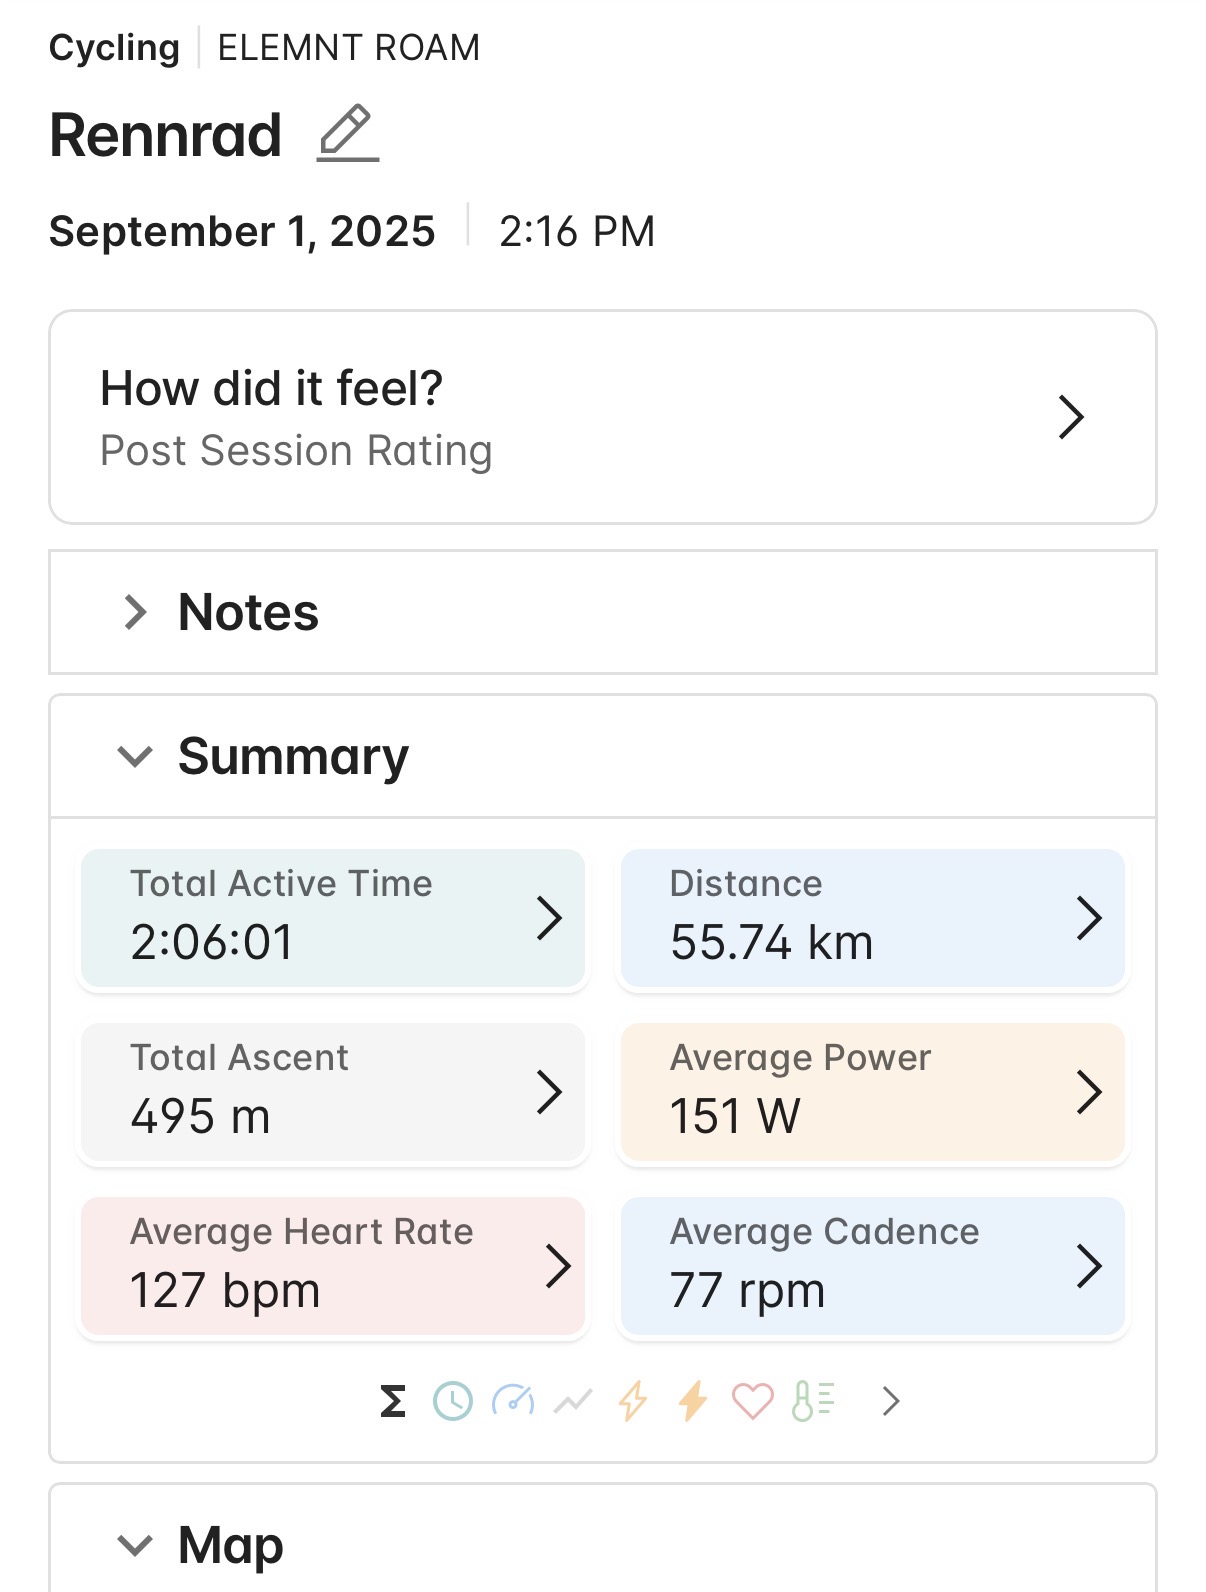Select the clock time metrics icon
This screenshot has height=1592, width=1206.
pyautogui.click(x=453, y=1401)
